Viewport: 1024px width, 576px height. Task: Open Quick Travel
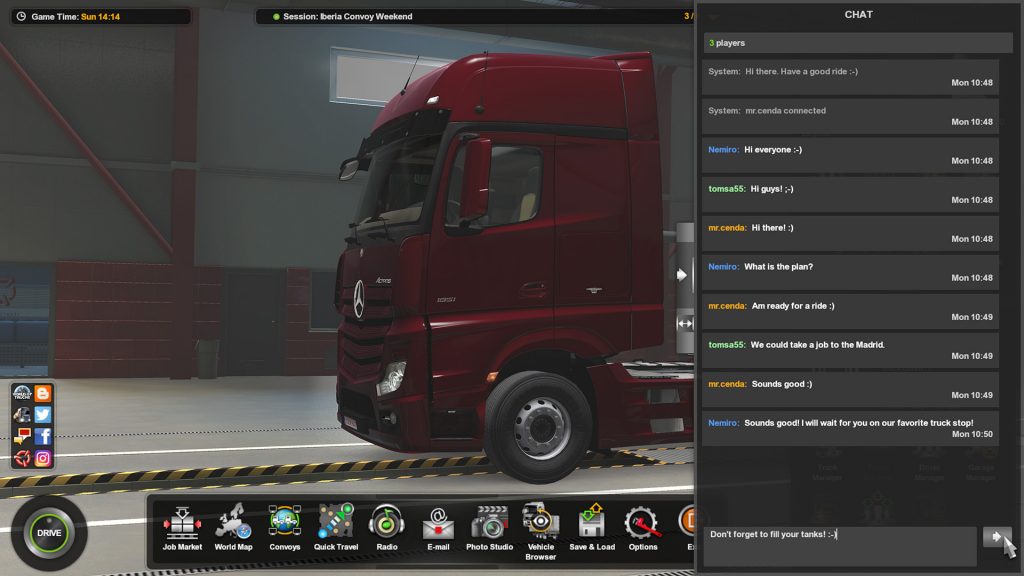(x=336, y=528)
